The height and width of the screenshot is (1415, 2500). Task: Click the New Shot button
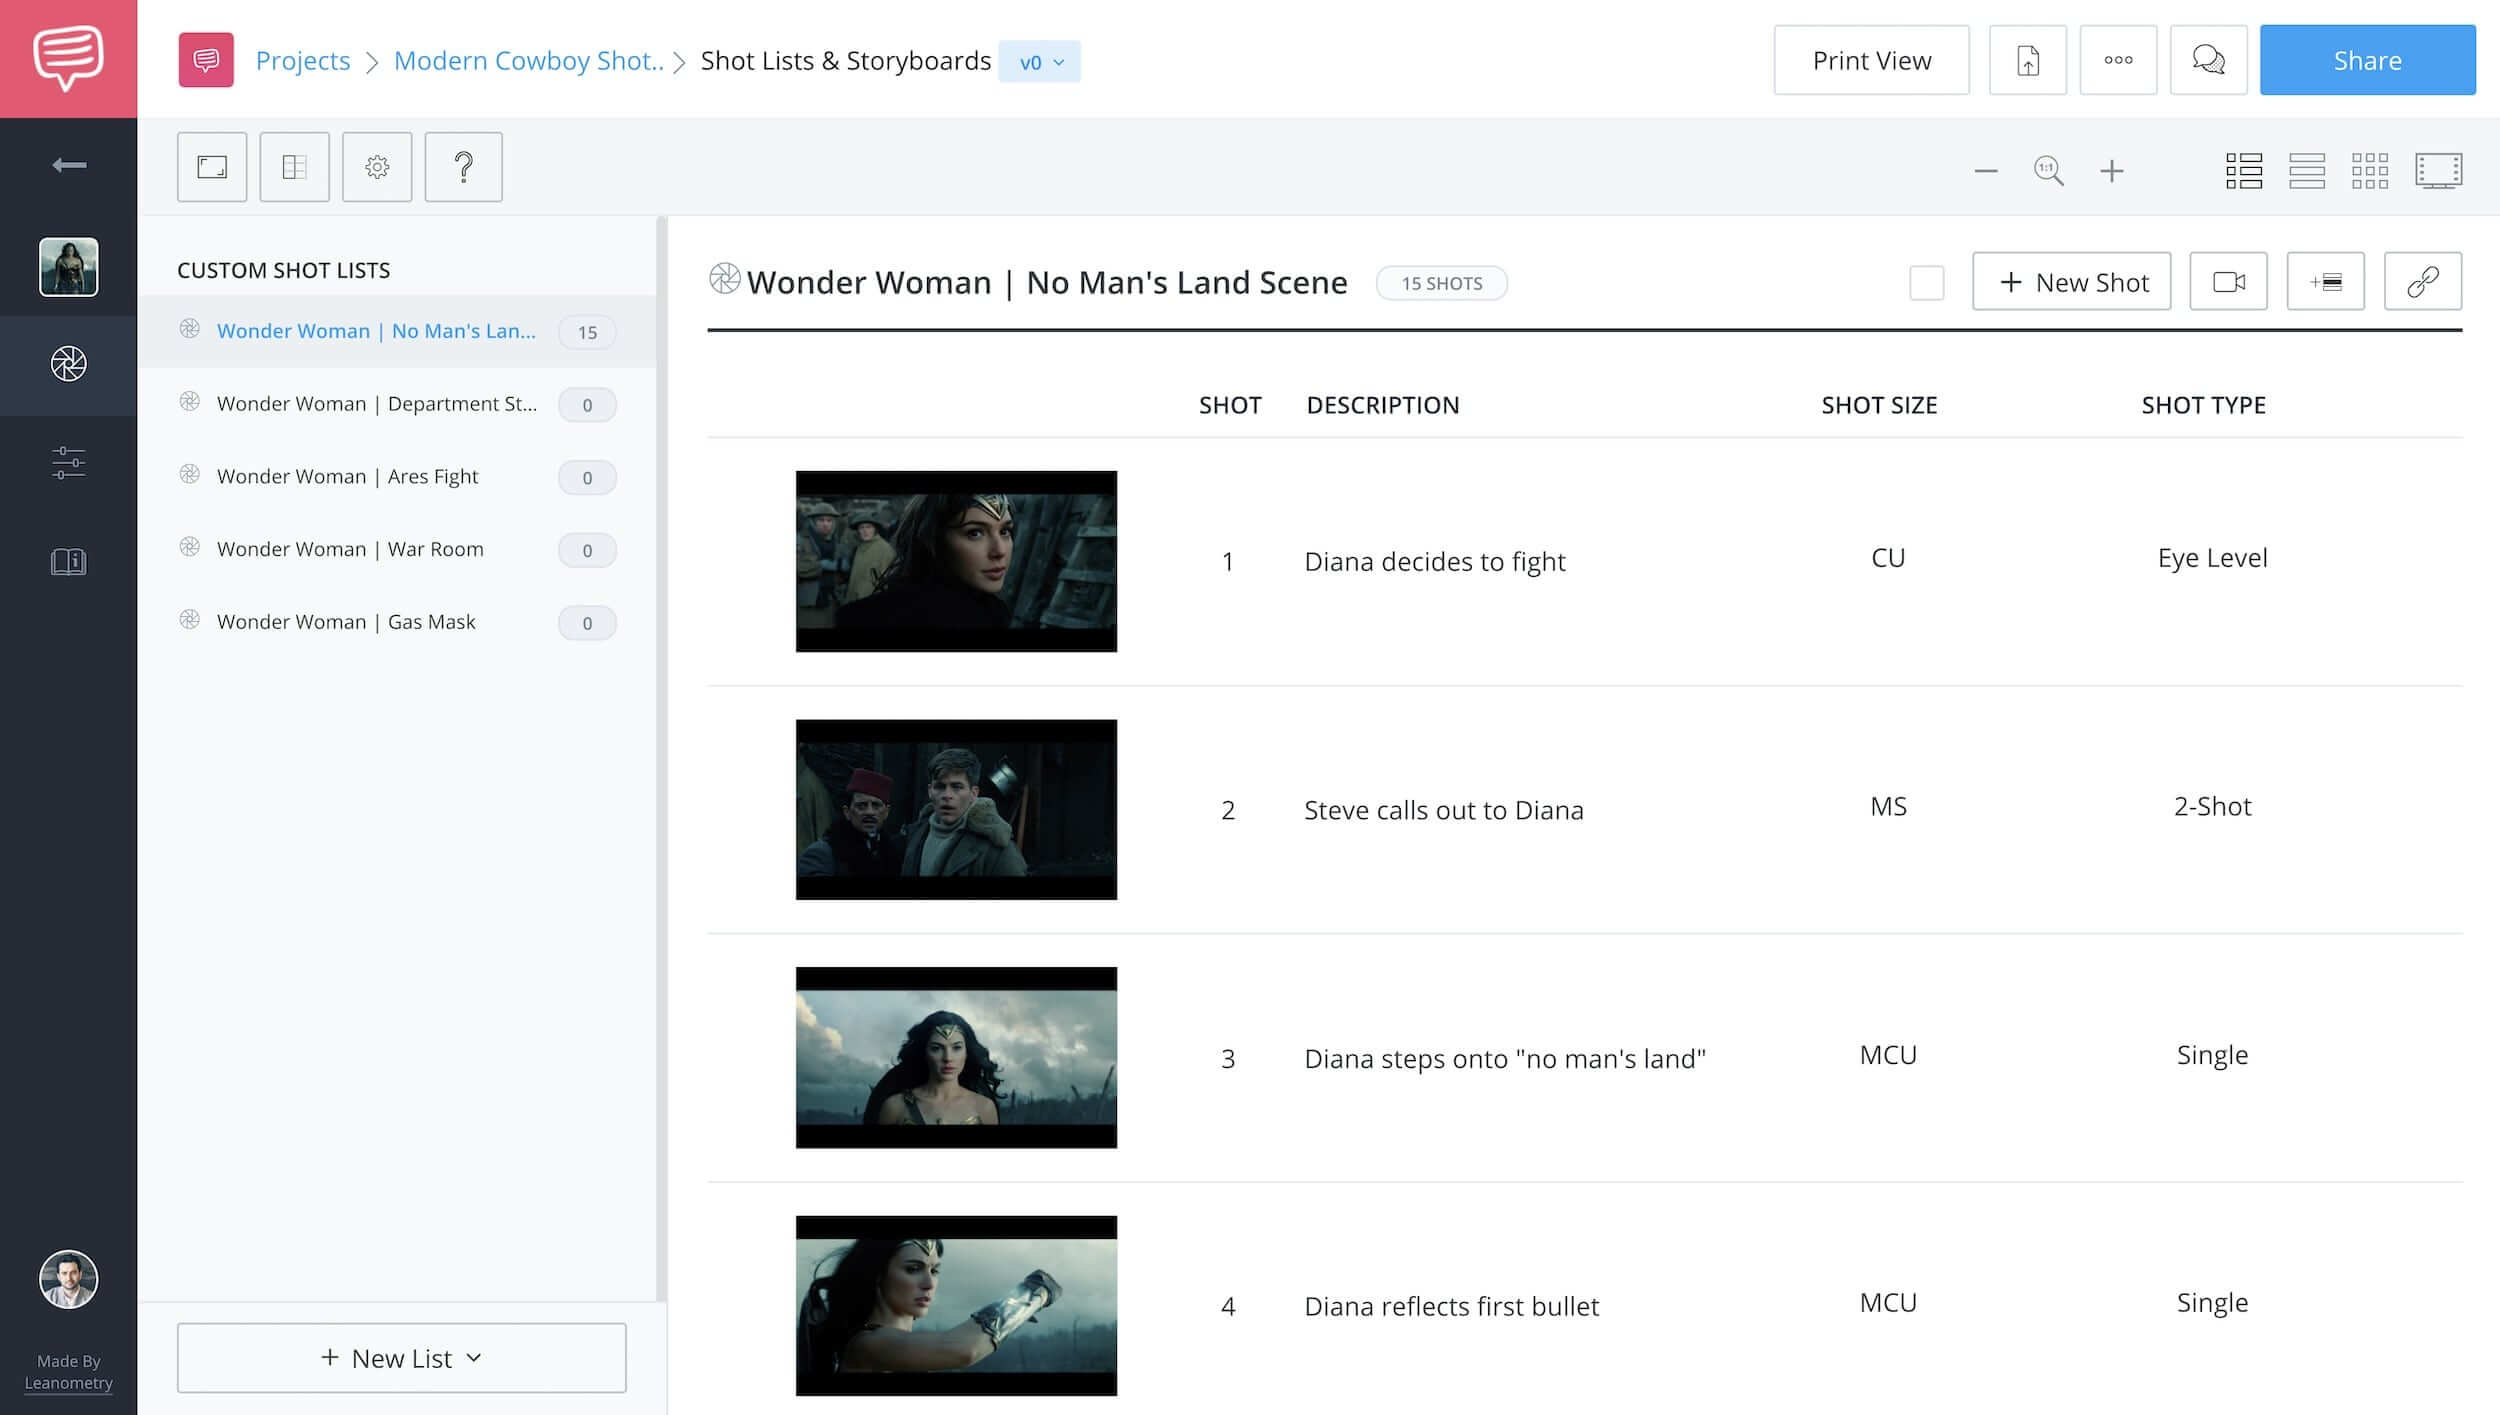[2071, 280]
